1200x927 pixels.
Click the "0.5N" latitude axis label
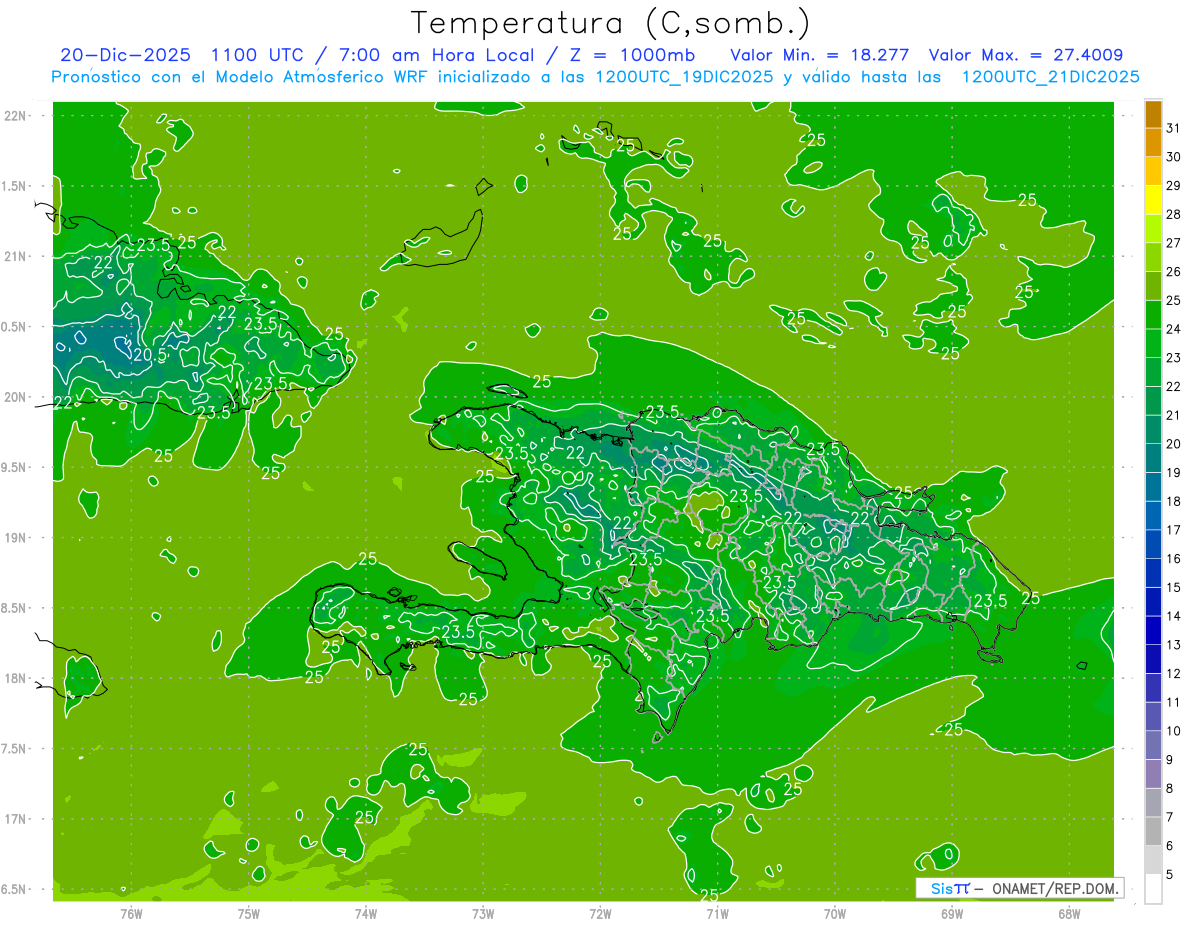click(x=15, y=327)
